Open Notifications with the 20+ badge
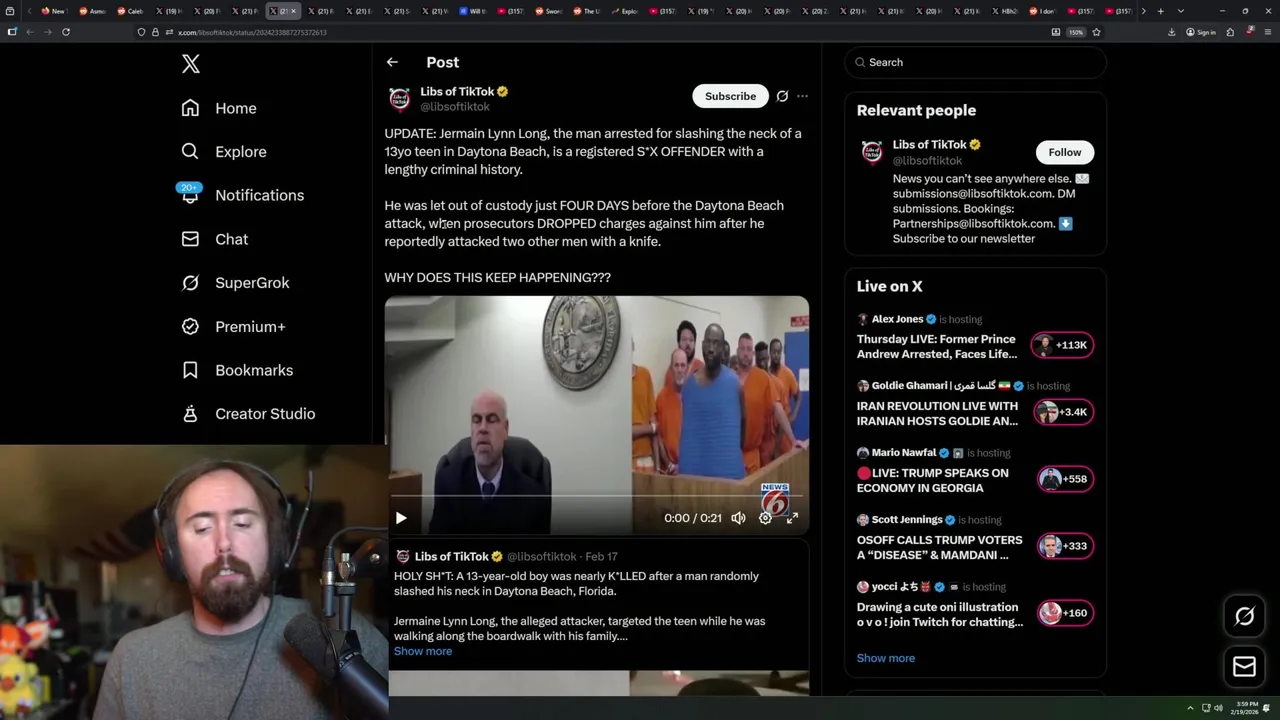 tap(242, 195)
